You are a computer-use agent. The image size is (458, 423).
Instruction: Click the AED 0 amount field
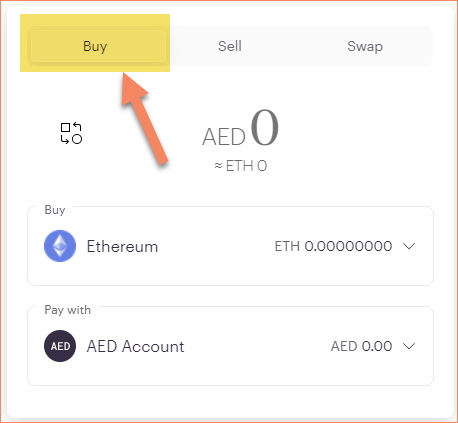click(x=241, y=129)
